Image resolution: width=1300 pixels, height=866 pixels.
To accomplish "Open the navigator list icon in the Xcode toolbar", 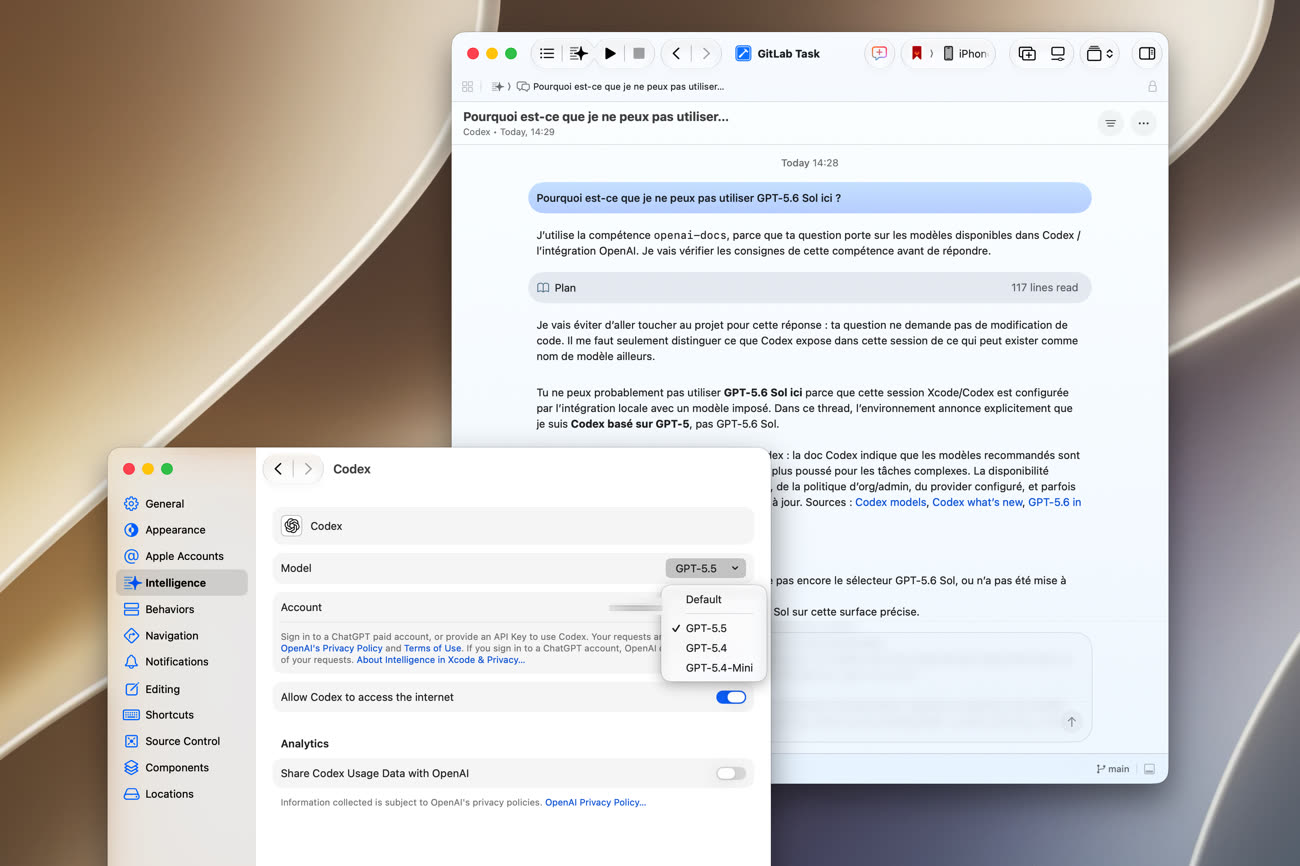I will 547,54.
